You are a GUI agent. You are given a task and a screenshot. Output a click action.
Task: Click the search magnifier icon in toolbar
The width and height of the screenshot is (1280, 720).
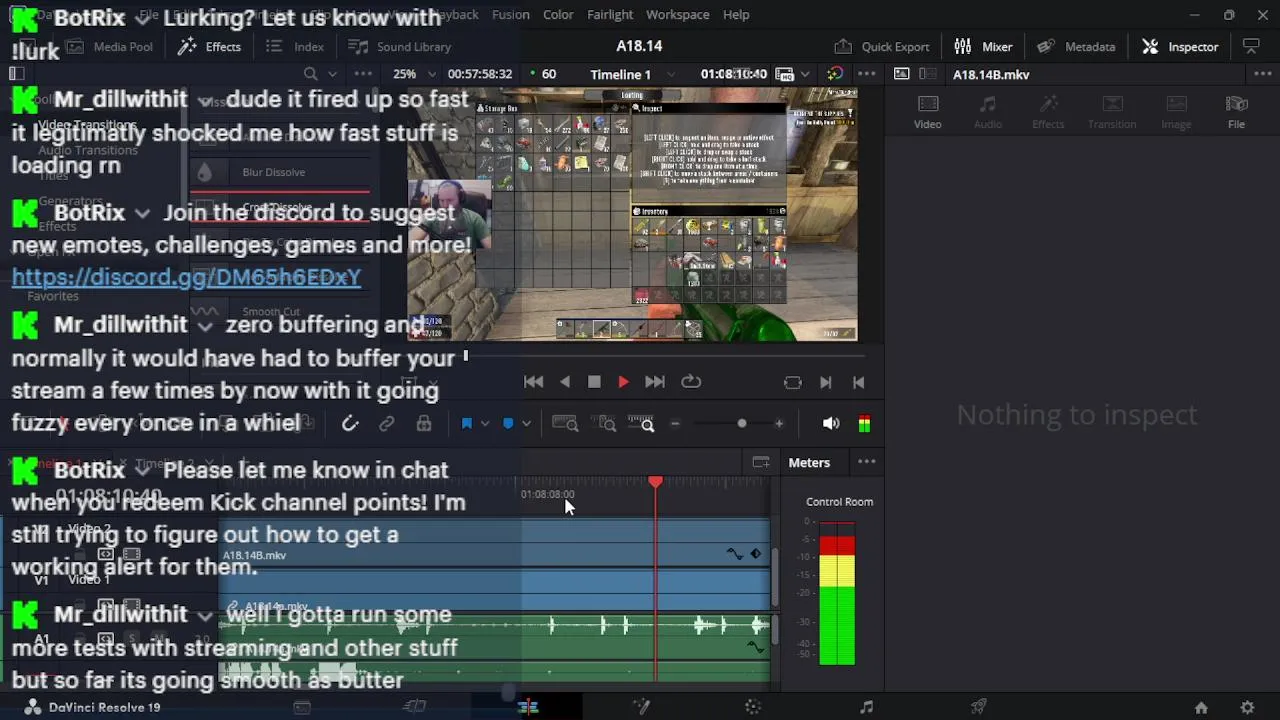(311, 74)
